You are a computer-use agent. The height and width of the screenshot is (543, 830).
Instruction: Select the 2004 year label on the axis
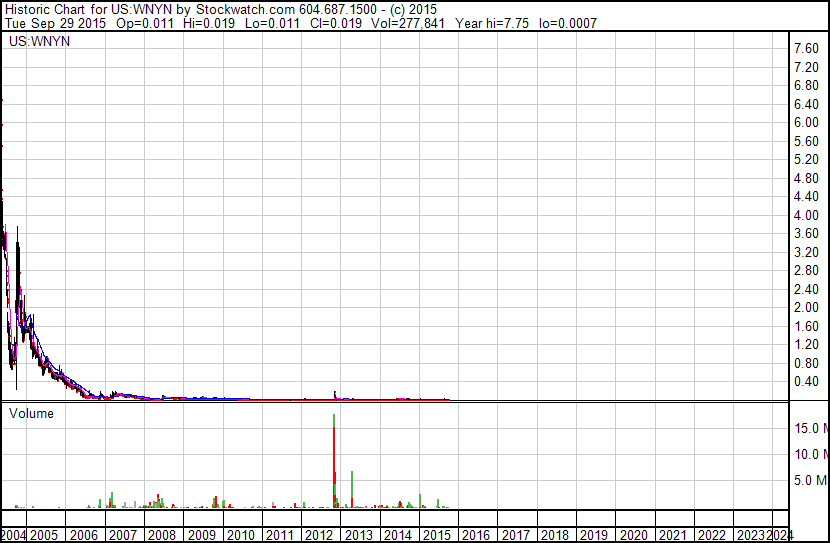point(13,535)
